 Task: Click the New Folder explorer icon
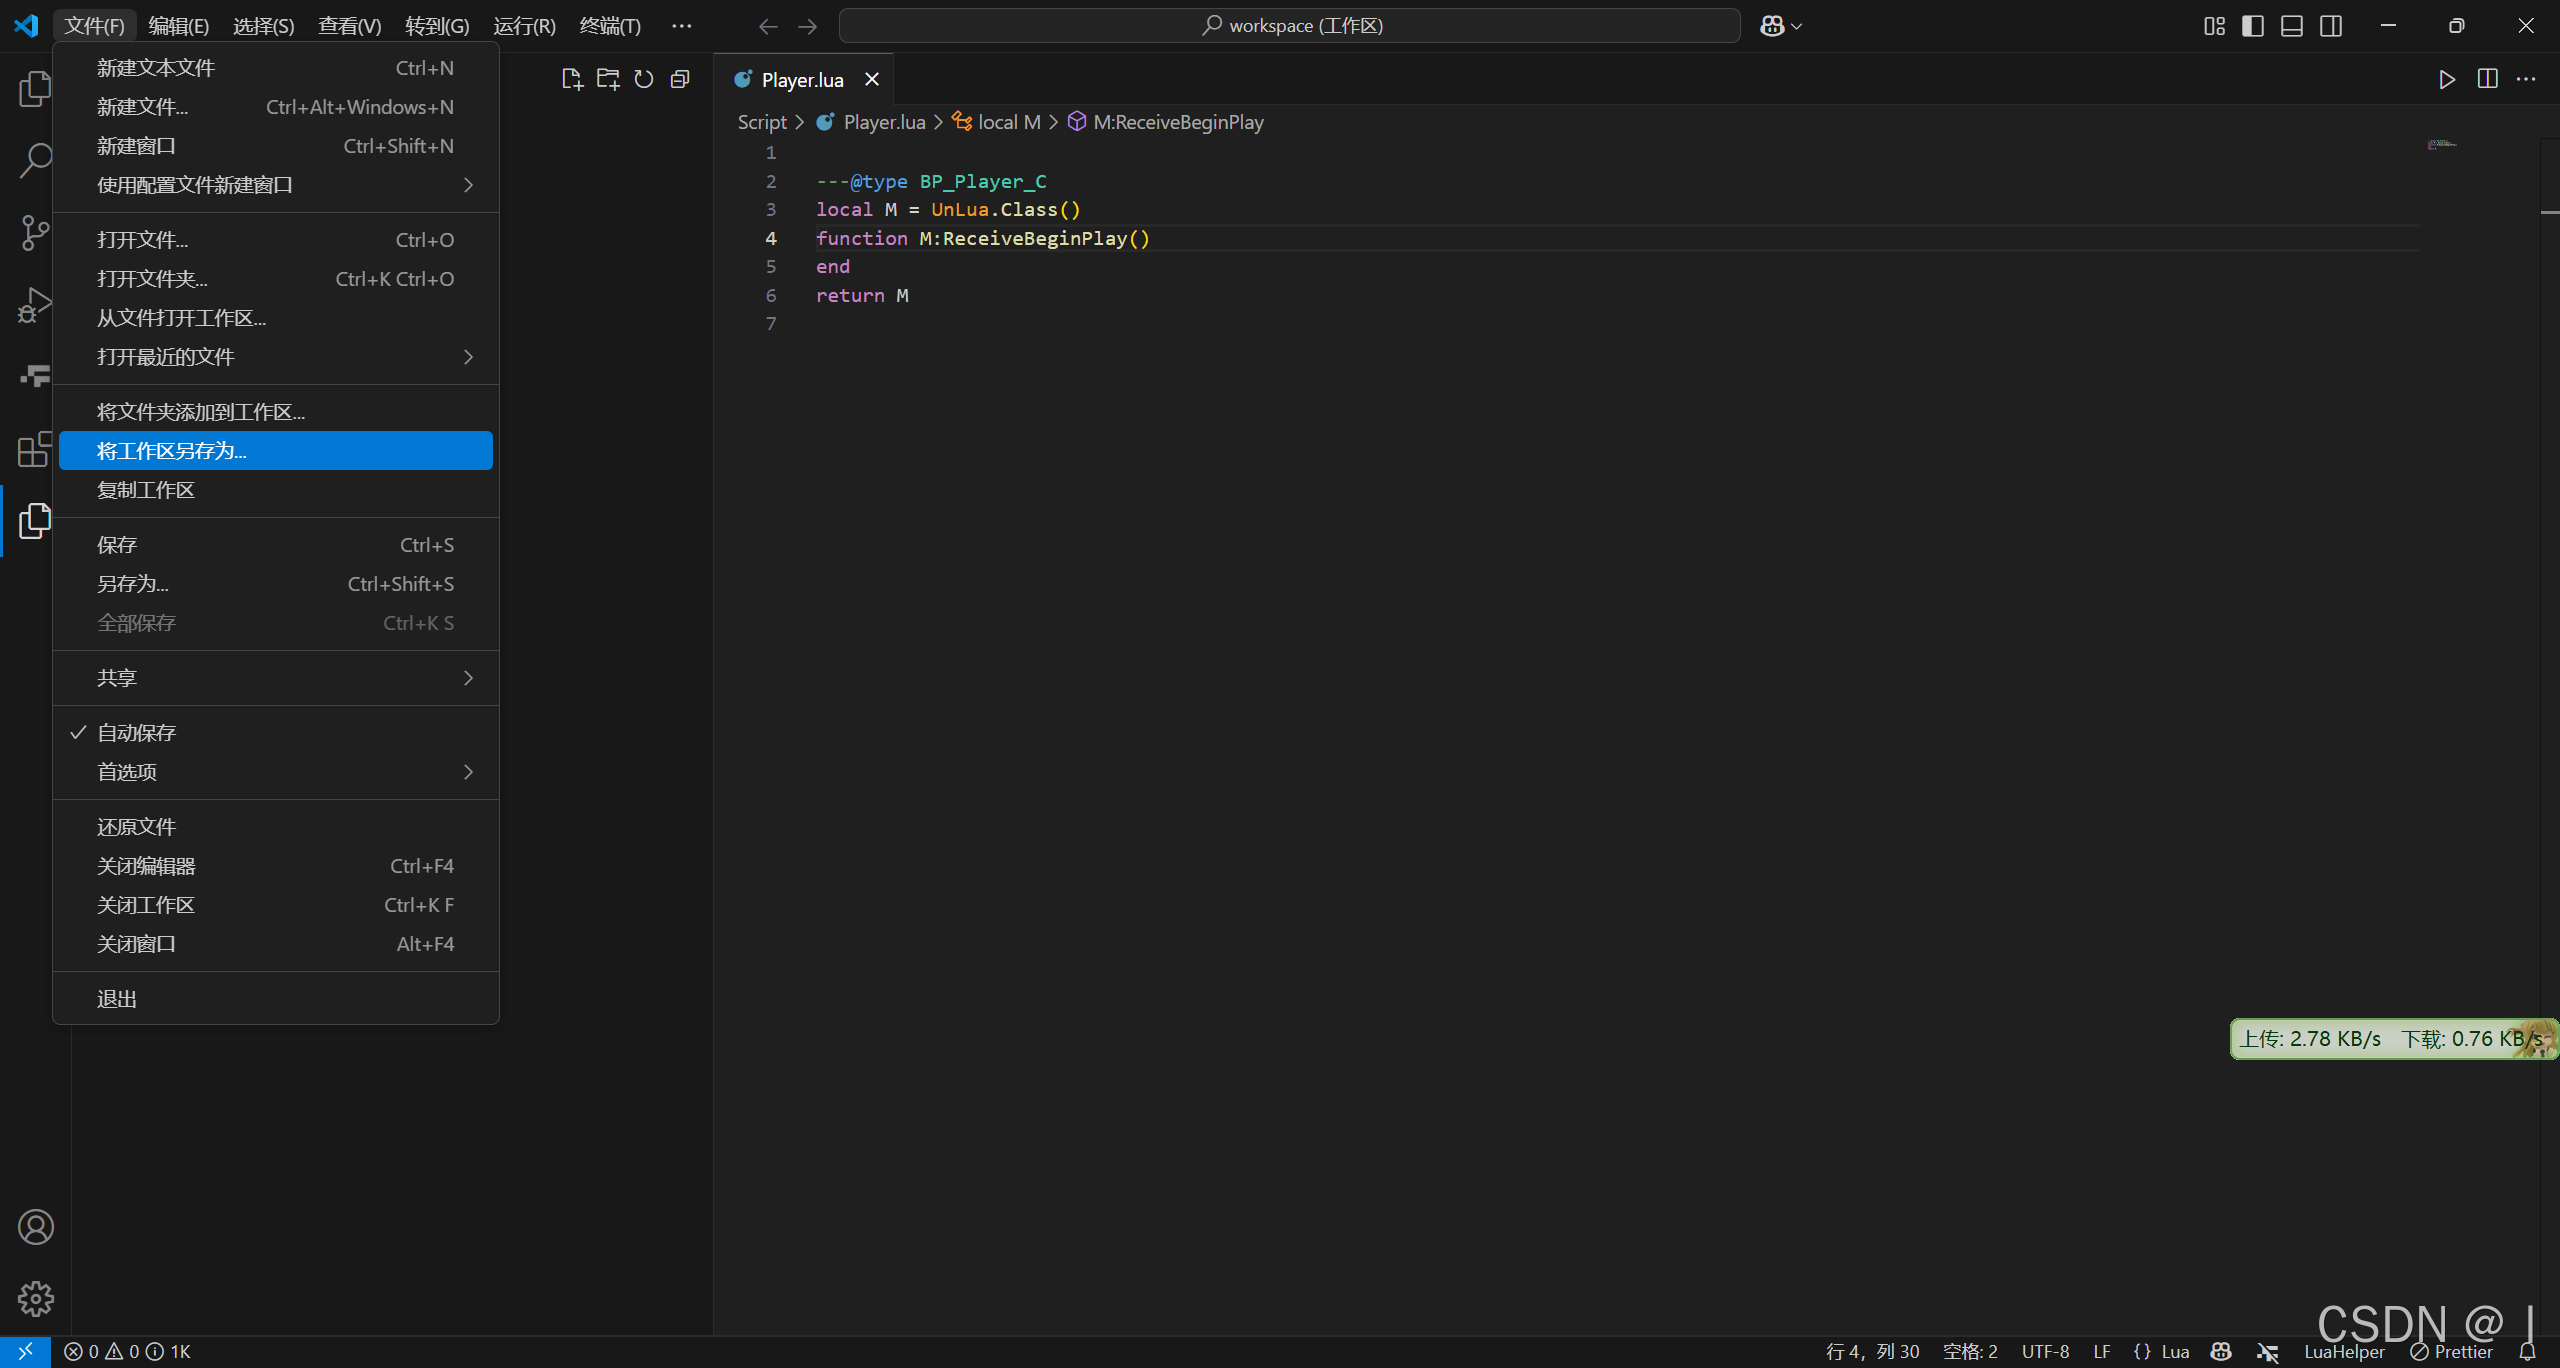point(607,80)
